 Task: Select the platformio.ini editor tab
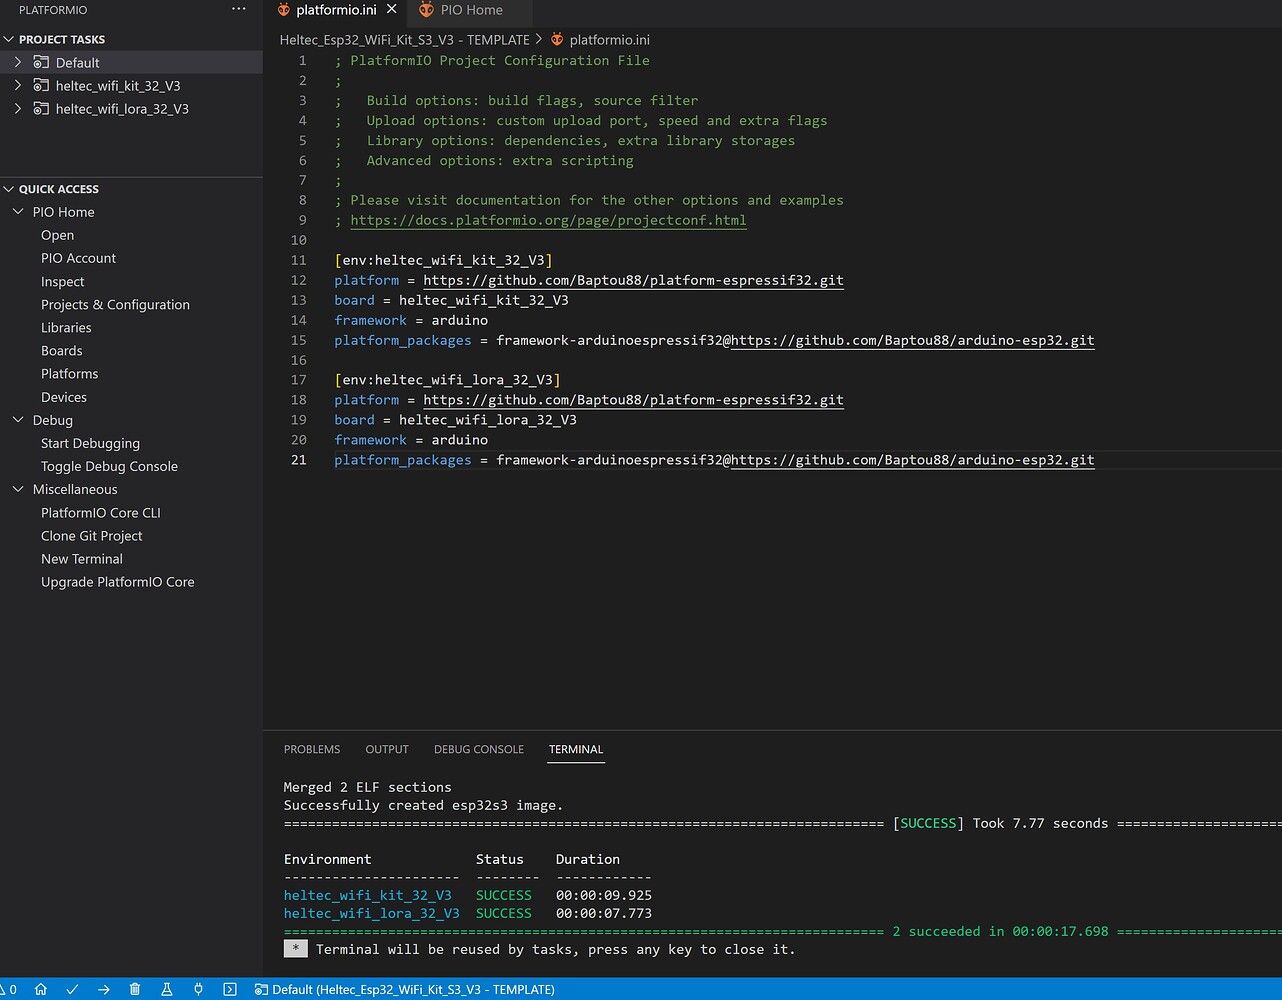(336, 10)
